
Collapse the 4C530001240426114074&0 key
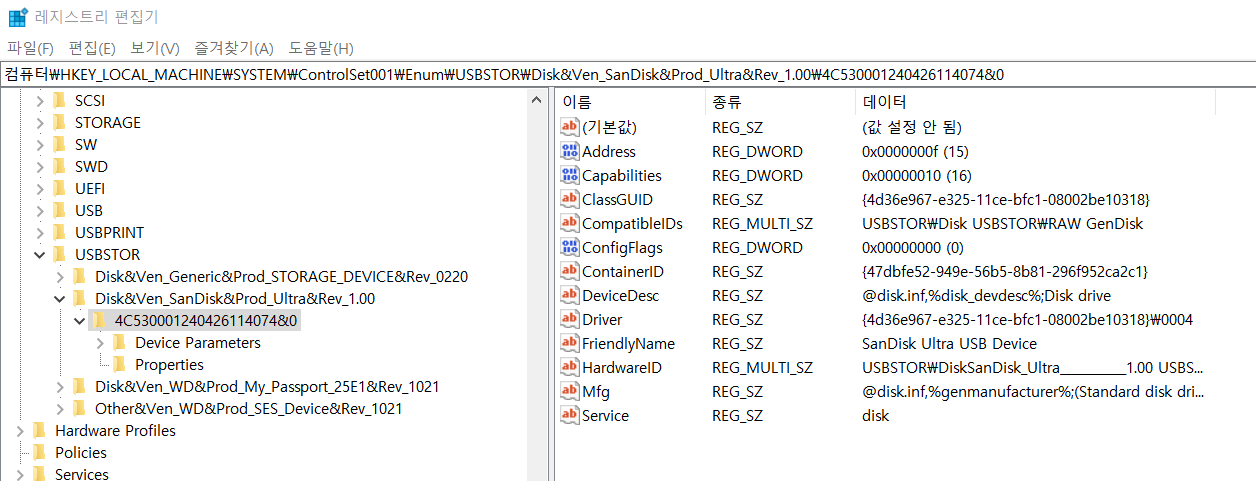pos(80,321)
